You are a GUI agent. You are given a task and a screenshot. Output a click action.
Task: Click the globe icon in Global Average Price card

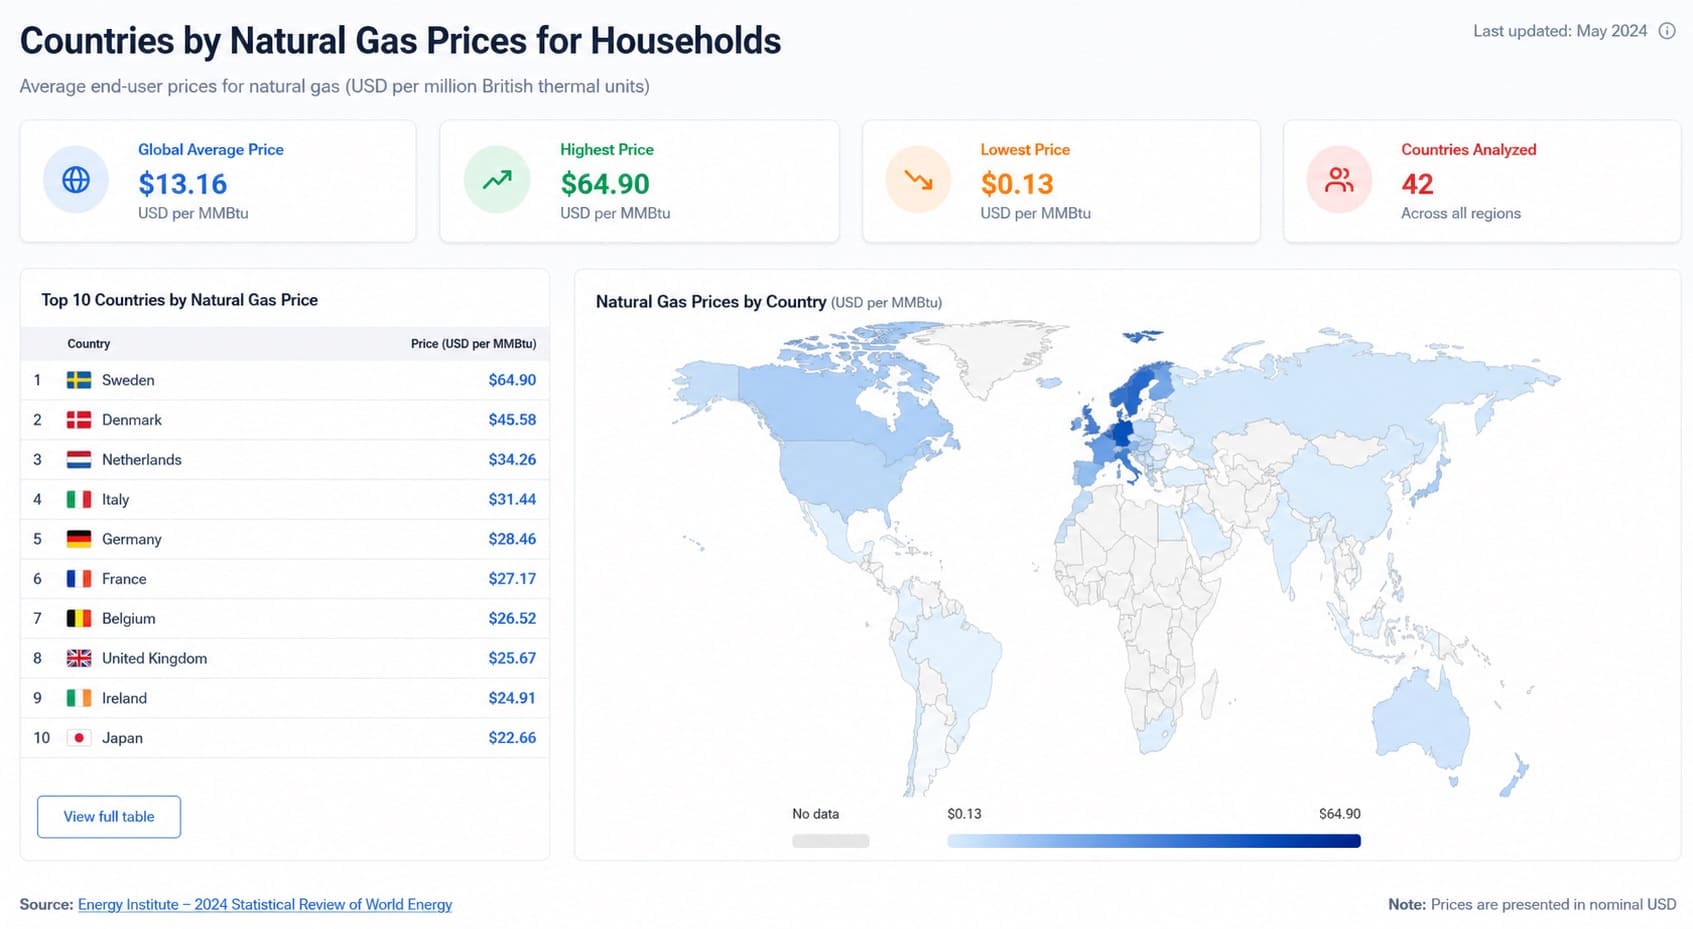click(x=76, y=180)
